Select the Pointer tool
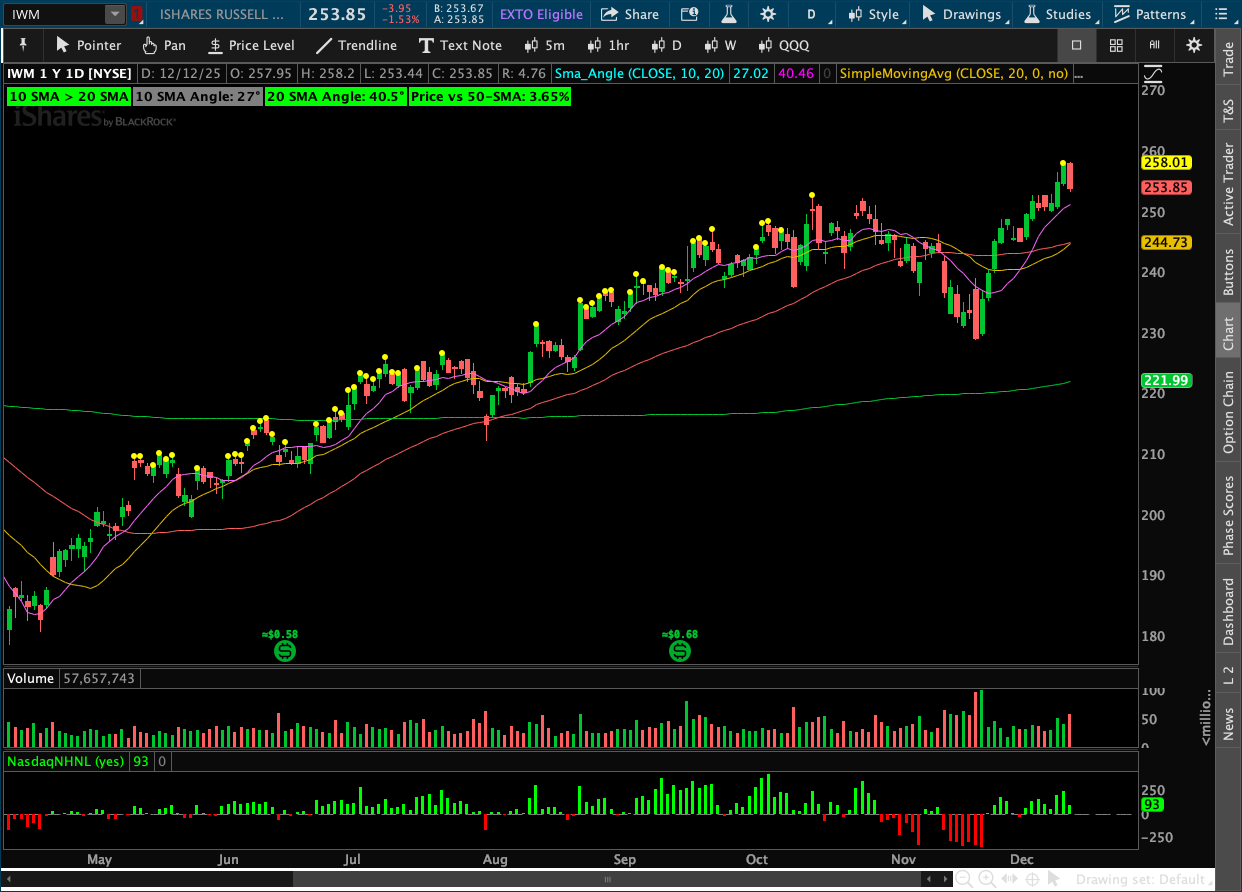 88,45
